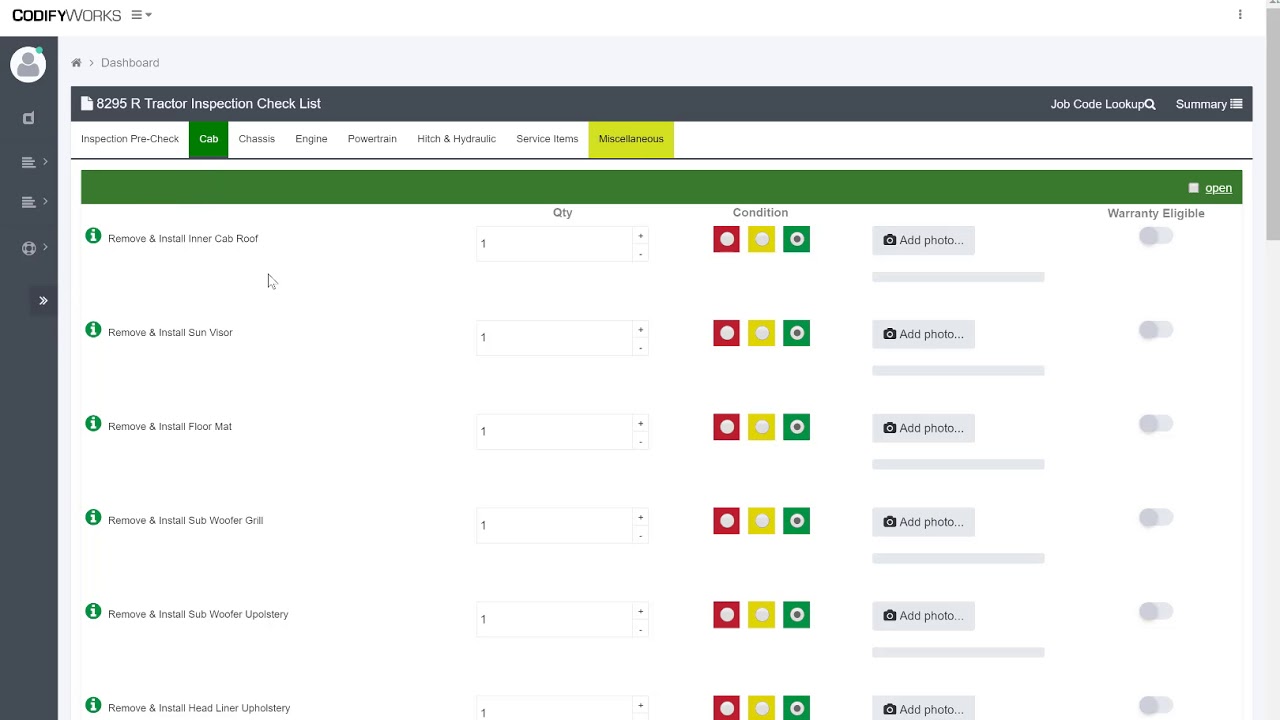
Task: Open the globe icon in sidebar
Action: [29, 248]
